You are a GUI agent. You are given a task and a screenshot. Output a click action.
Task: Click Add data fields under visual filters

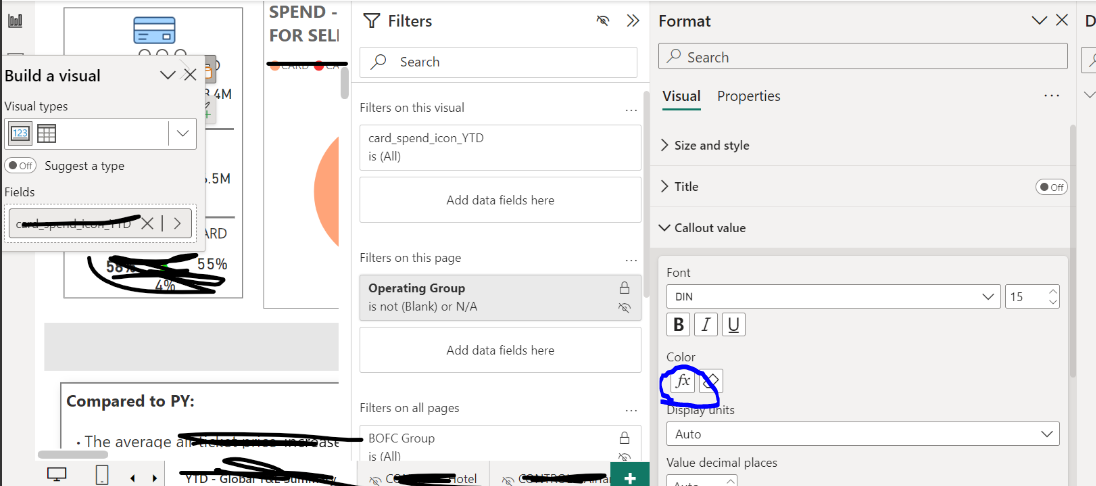500,200
